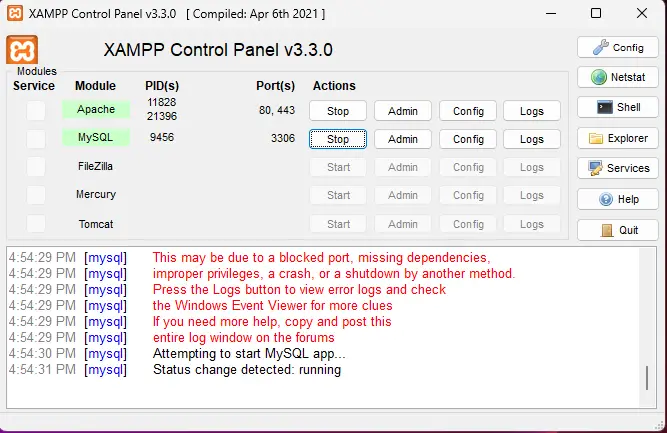The image size is (667, 433).
Task: Click the 4:54:30 PM timestamp in log
Action: coord(42,353)
